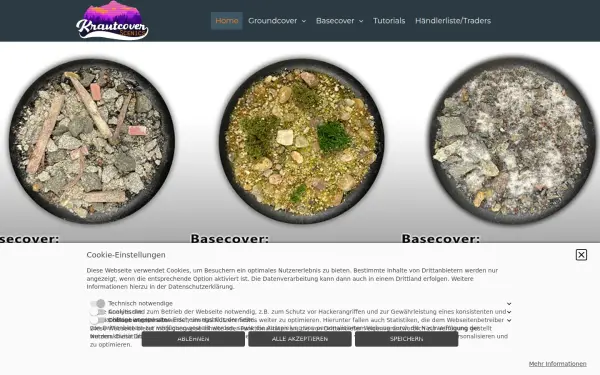Expand the Basecover dropdown arrow
Screen dimensions: 600x375
(361, 21)
